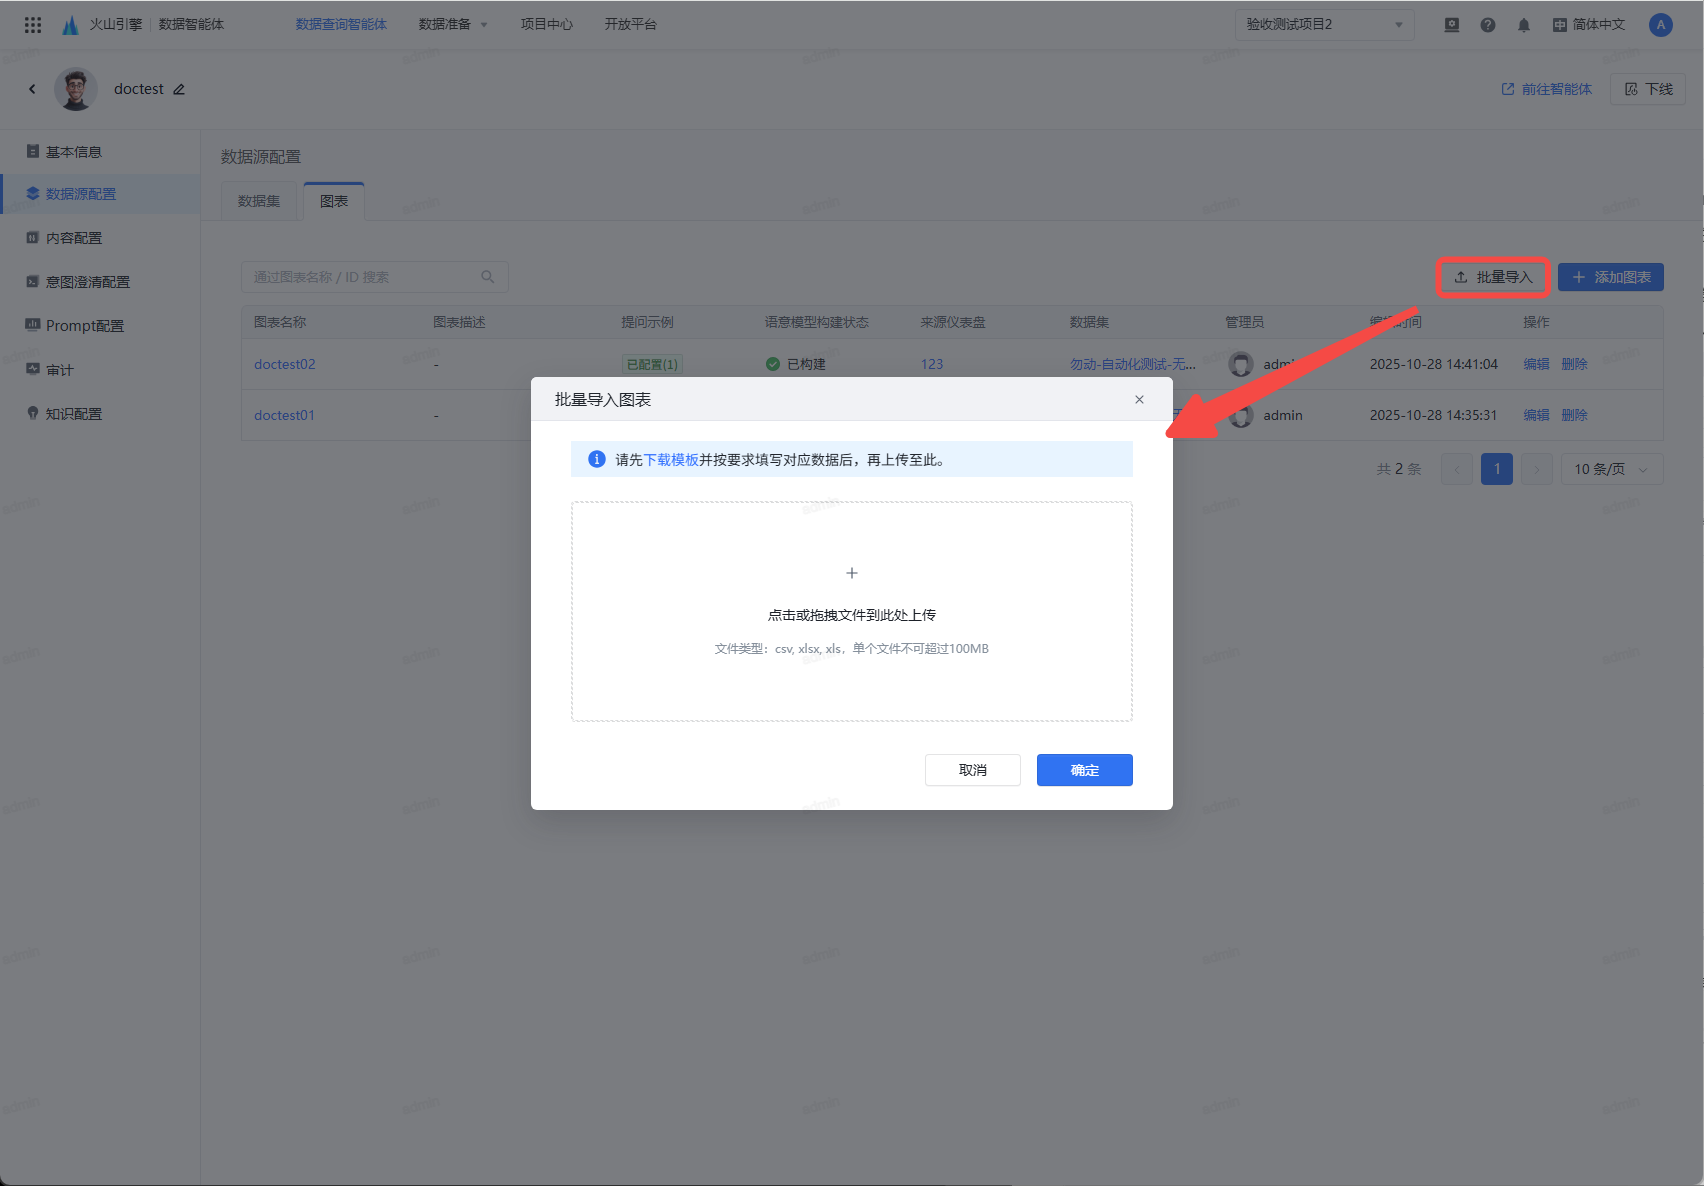The width and height of the screenshot is (1704, 1186).
Task: Open the 10 条/页 page size dropdown
Action: pyautogui.click(x=1611, y=469)
